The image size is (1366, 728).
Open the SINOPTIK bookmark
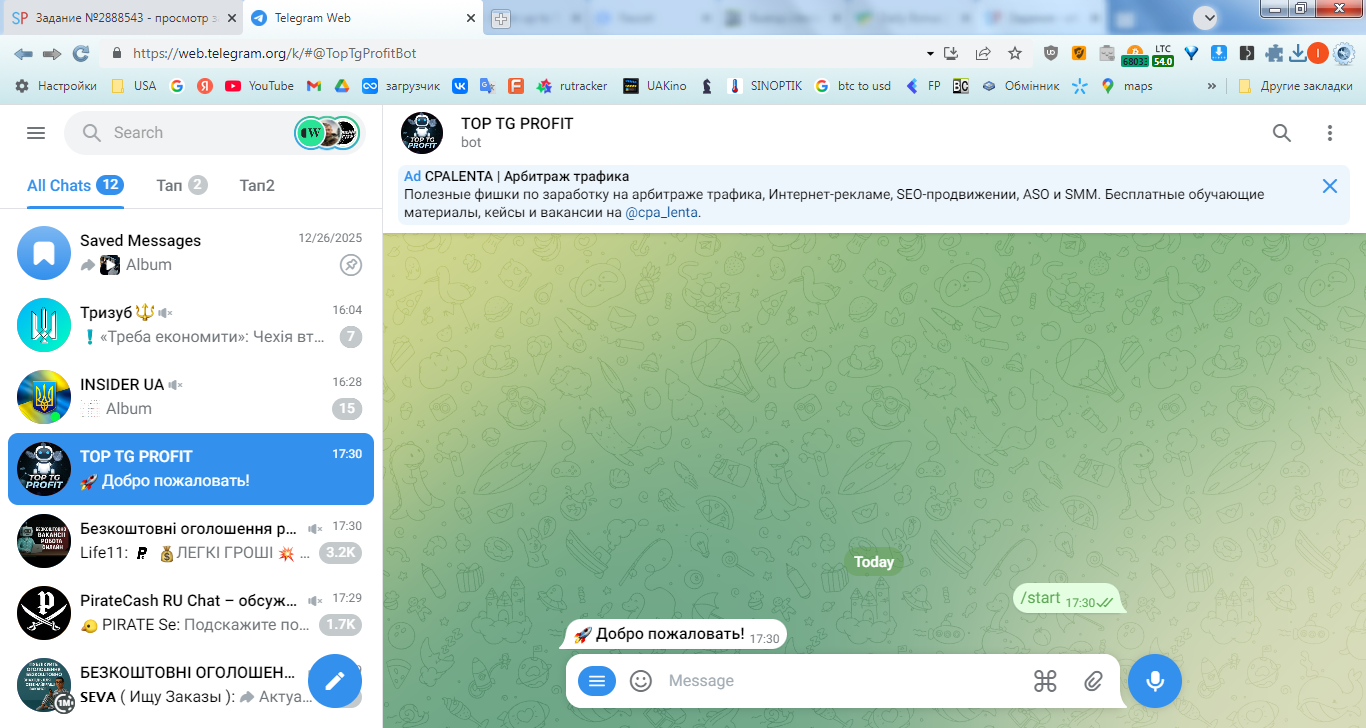click(x=765, y=86)
